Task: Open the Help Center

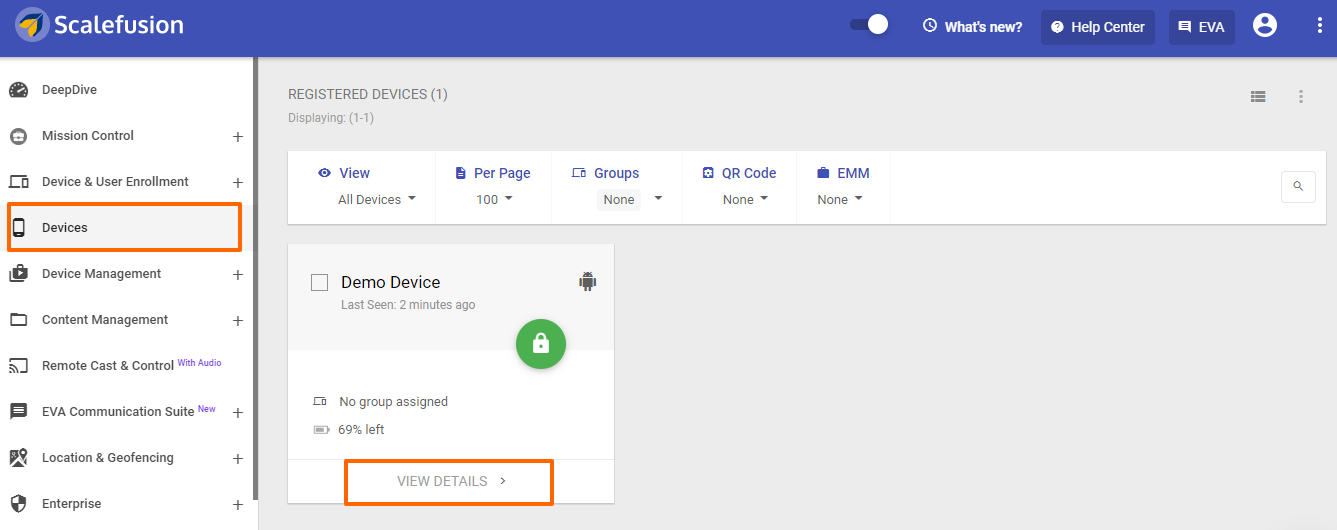Action: pyautogui.click(x=1098, y=27)
